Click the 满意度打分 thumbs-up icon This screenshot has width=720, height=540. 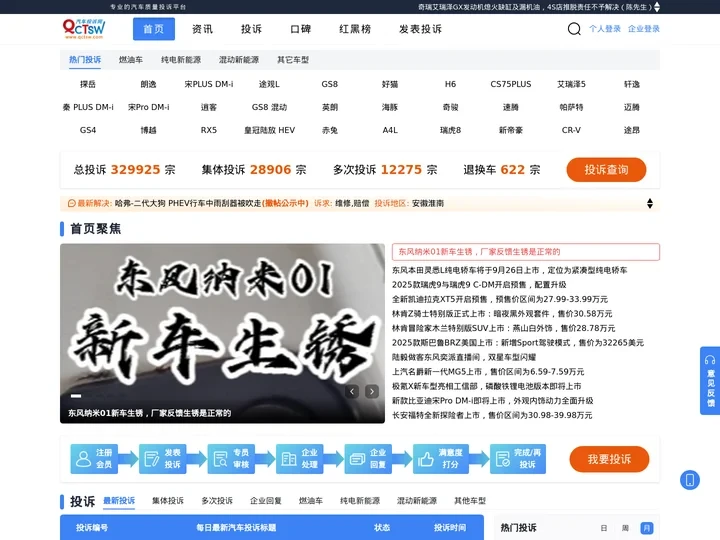click(426, 459)
